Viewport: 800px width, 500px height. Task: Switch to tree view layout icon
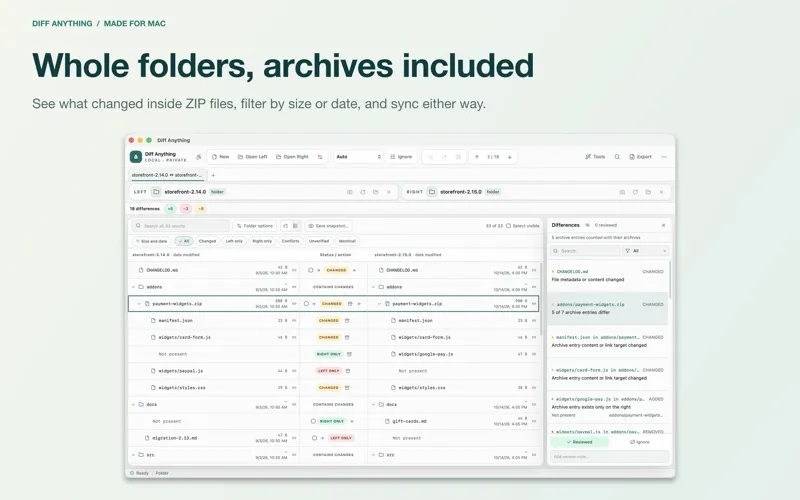tap(286, 226)
